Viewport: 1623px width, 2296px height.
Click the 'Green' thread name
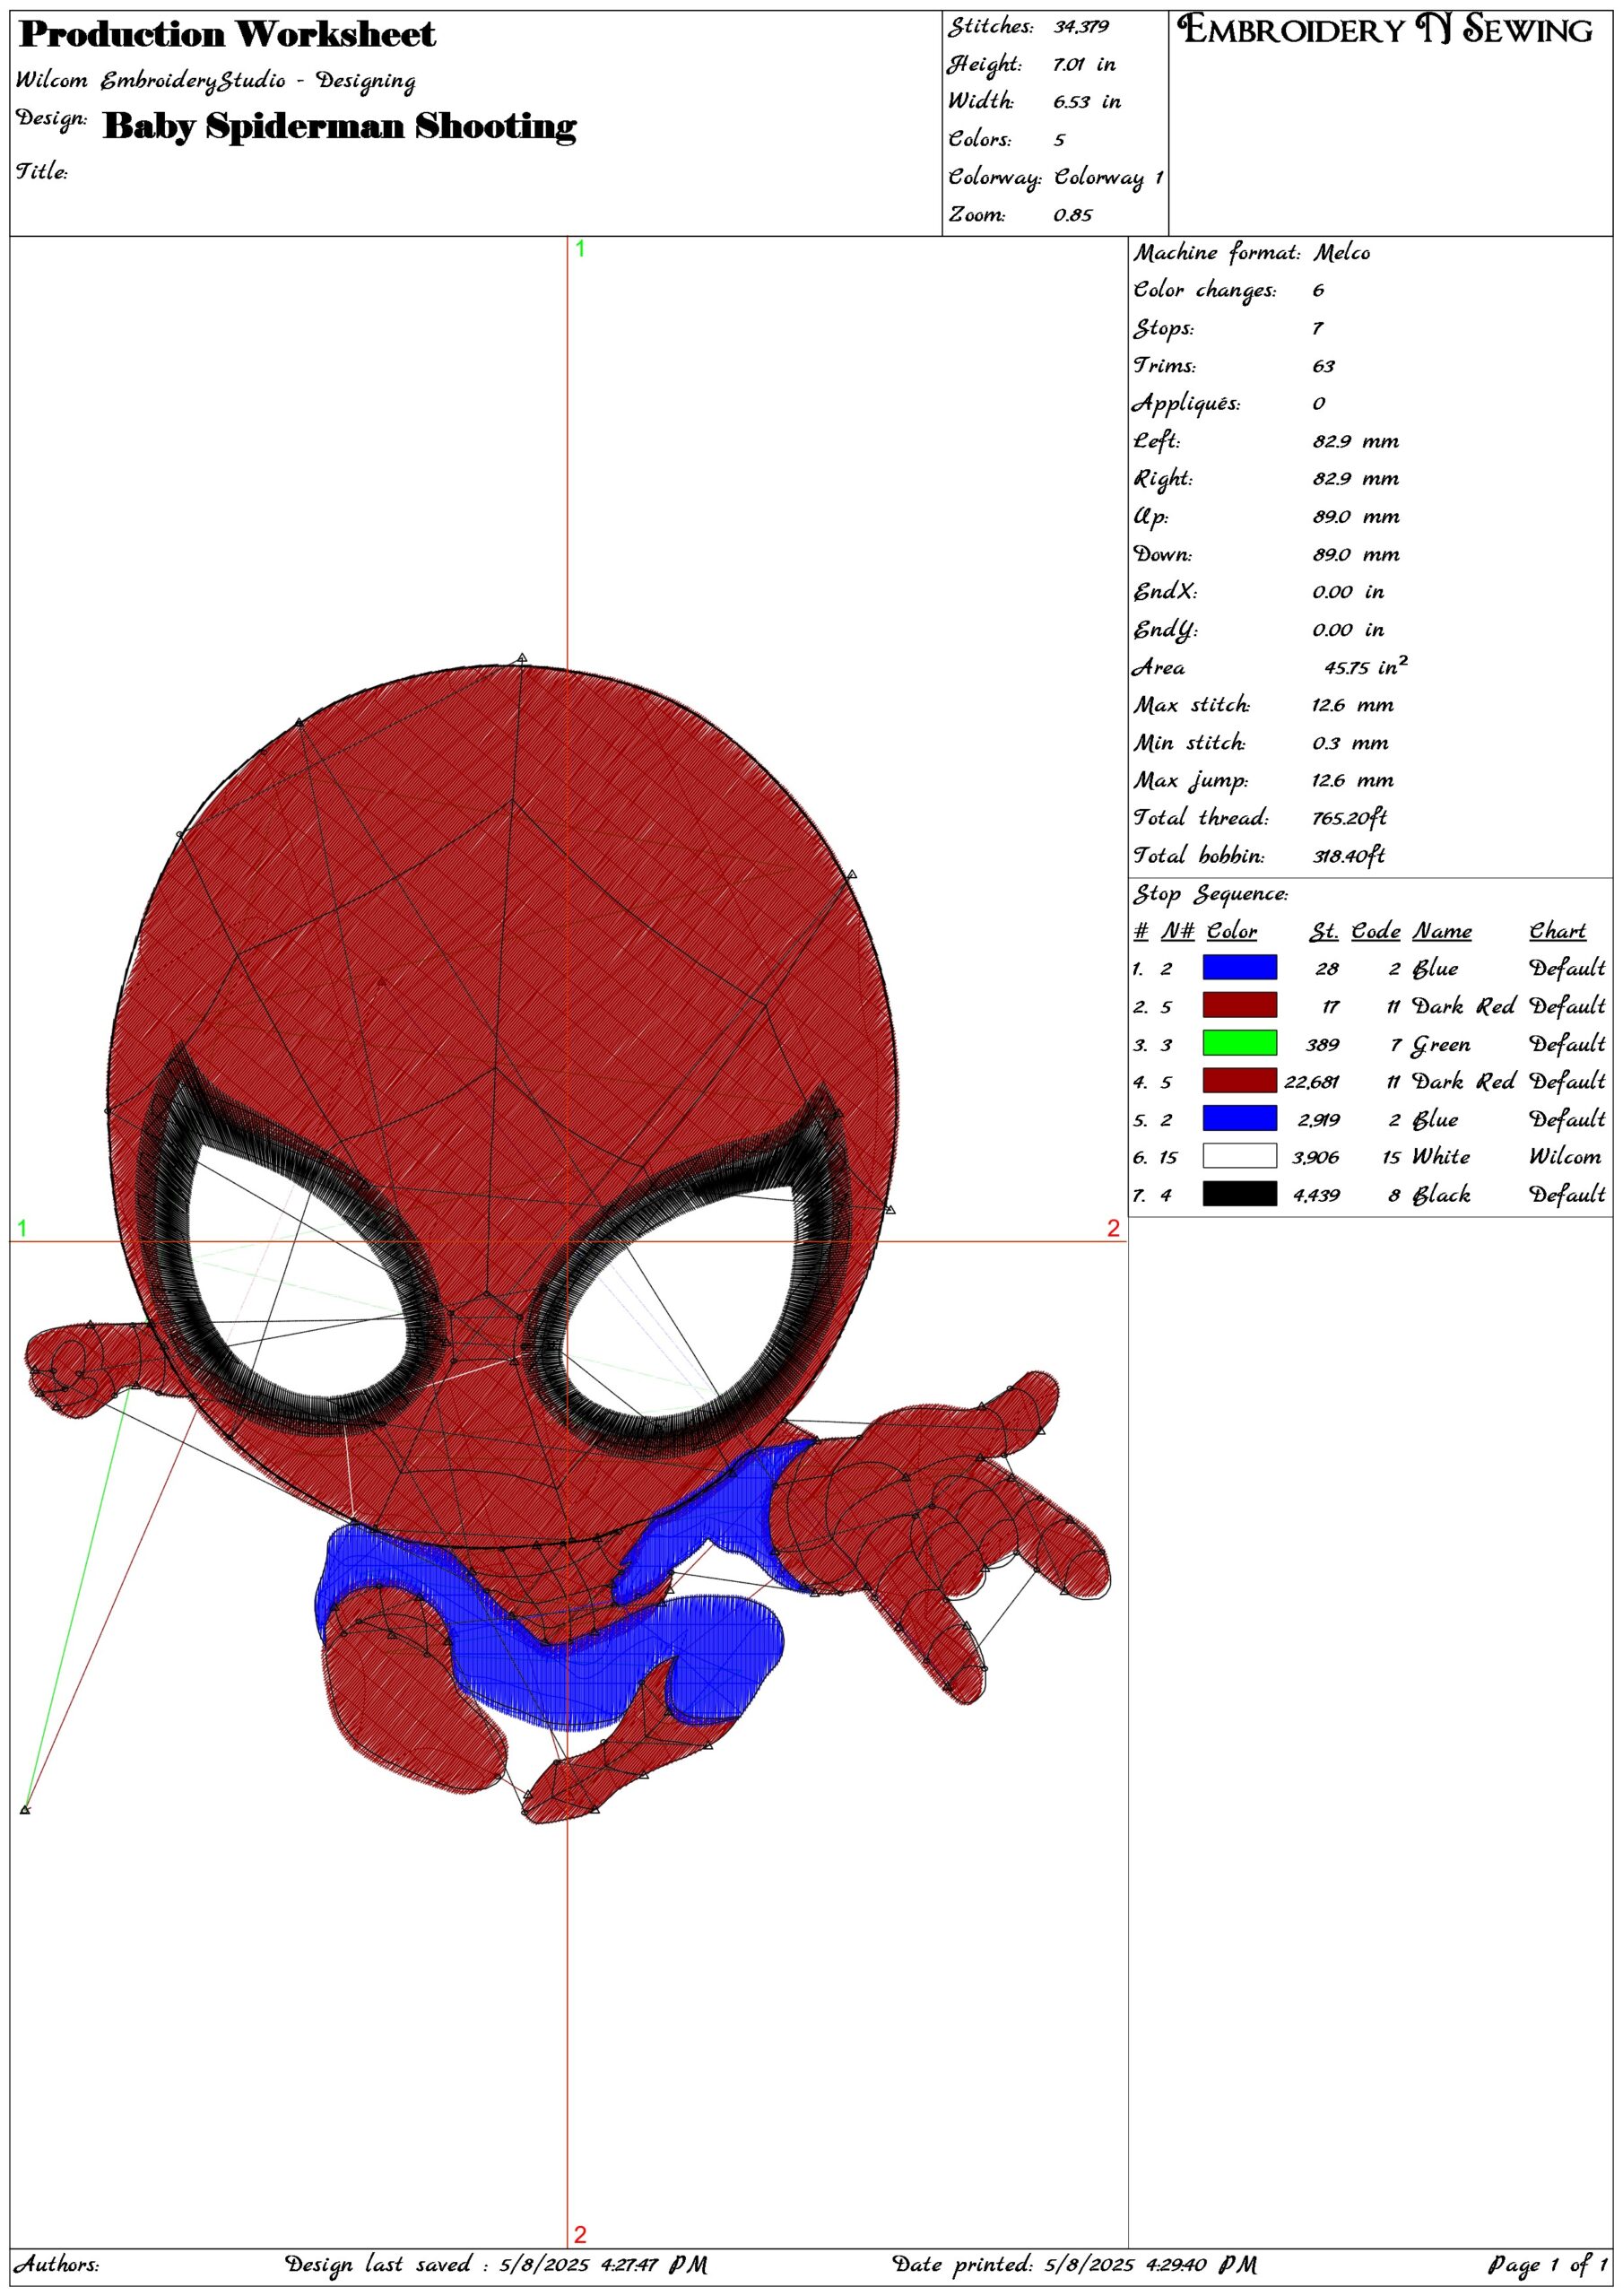click(x=1440, y=1045)
